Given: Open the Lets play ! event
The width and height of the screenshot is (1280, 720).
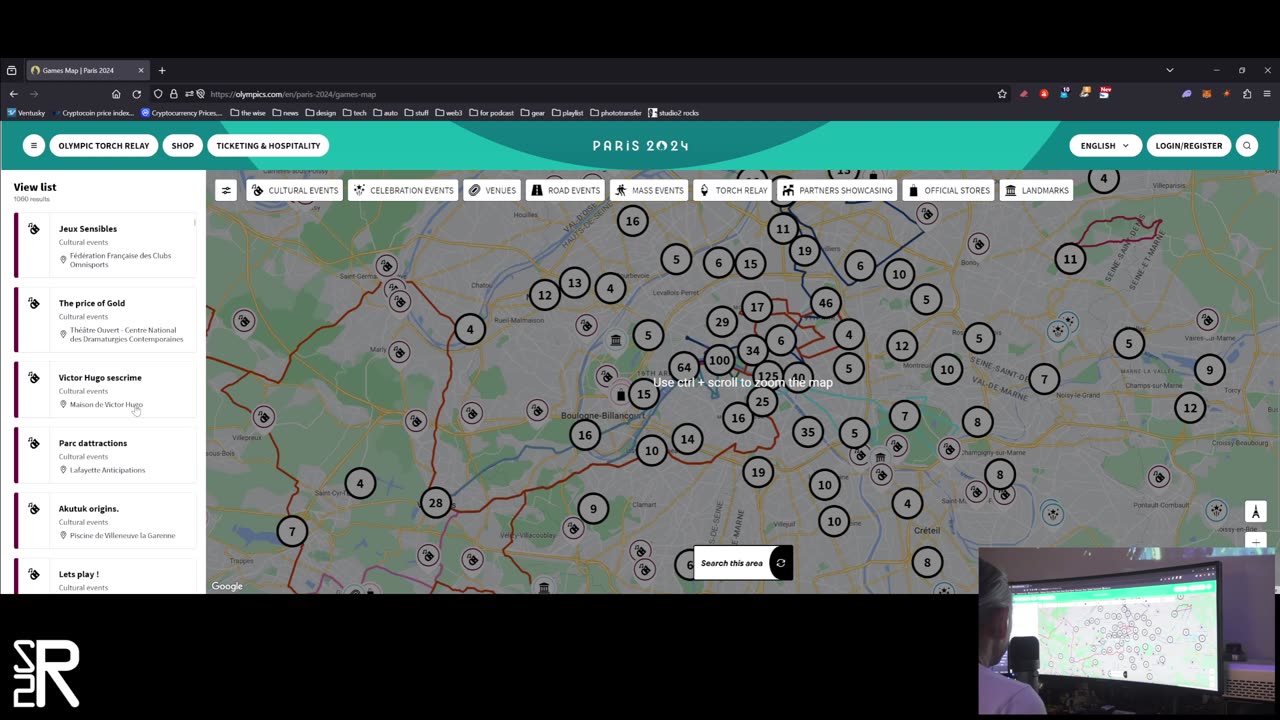Looking at the screenshot, I should (x=105, y=577).
